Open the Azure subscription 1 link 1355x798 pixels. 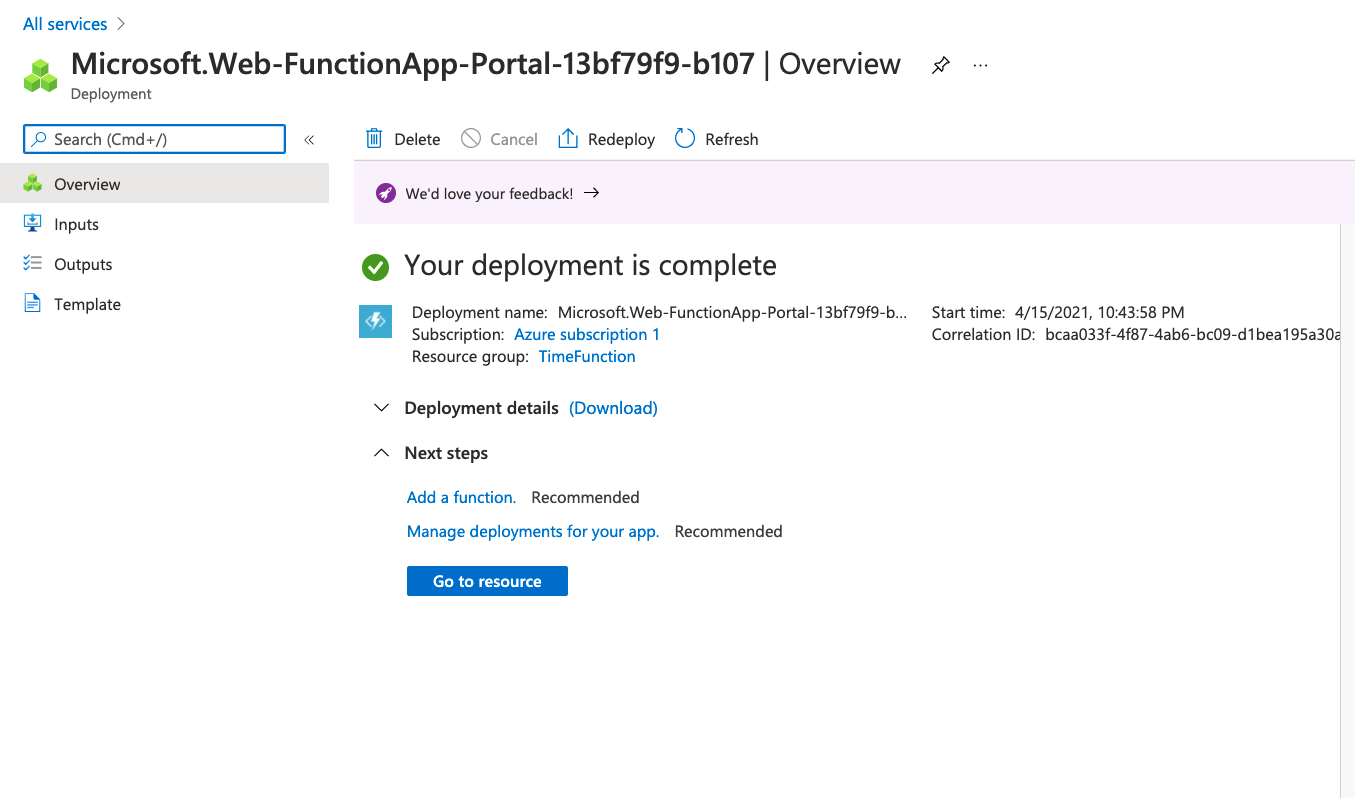[x=587, y=334]
